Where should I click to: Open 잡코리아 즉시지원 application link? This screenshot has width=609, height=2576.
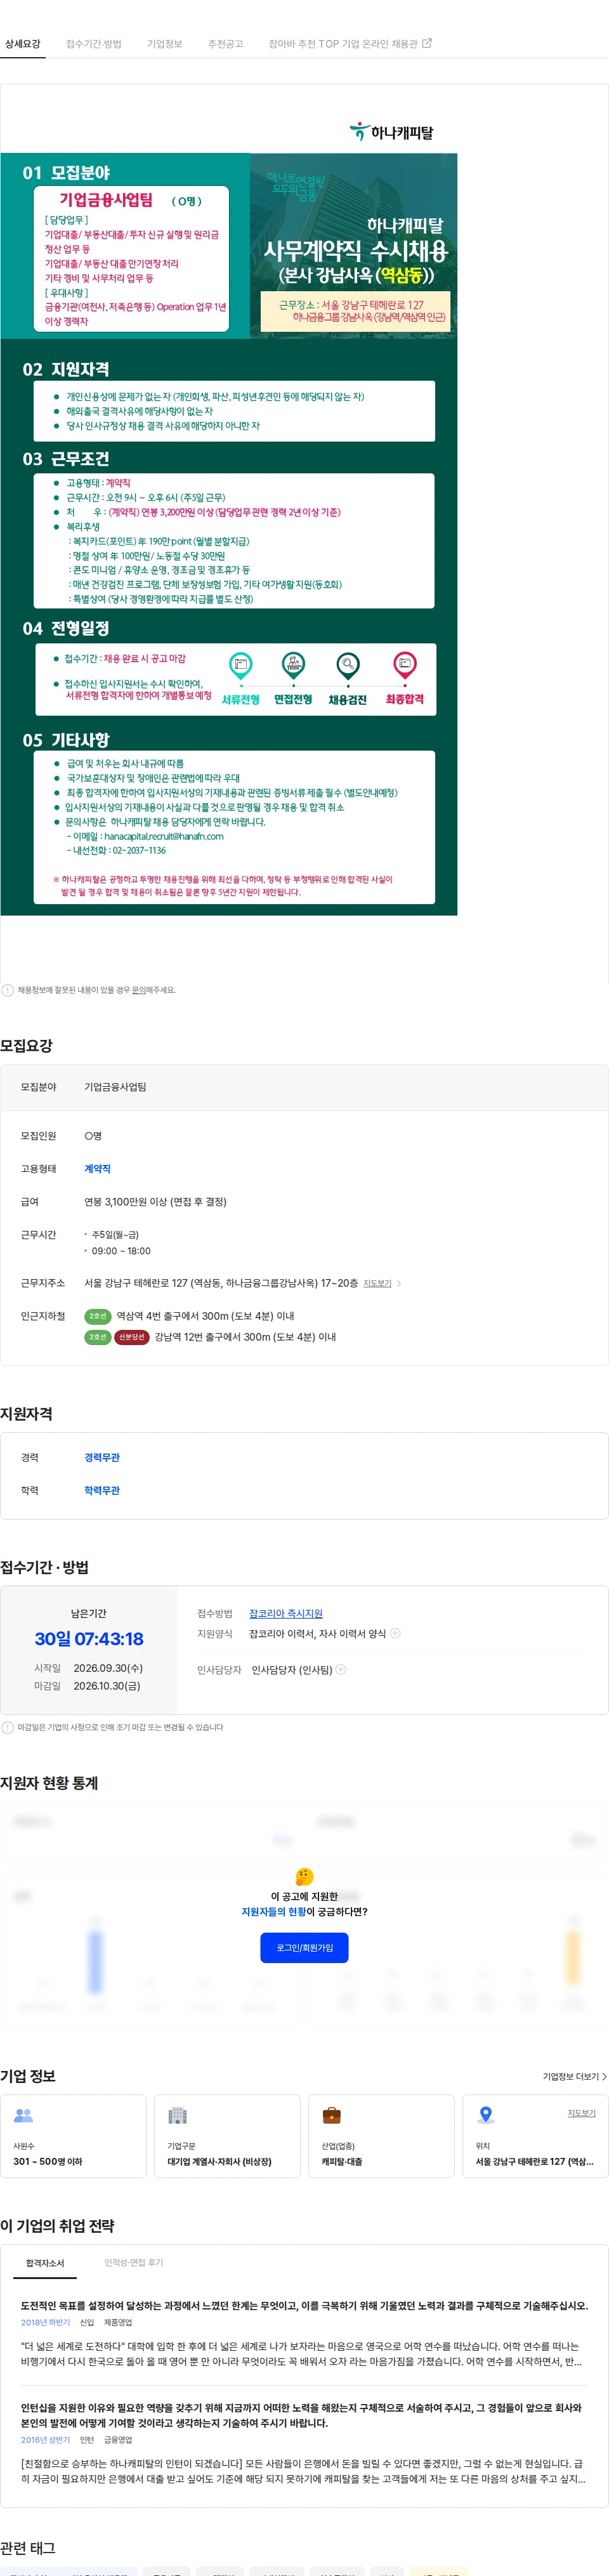(286, 1613)
